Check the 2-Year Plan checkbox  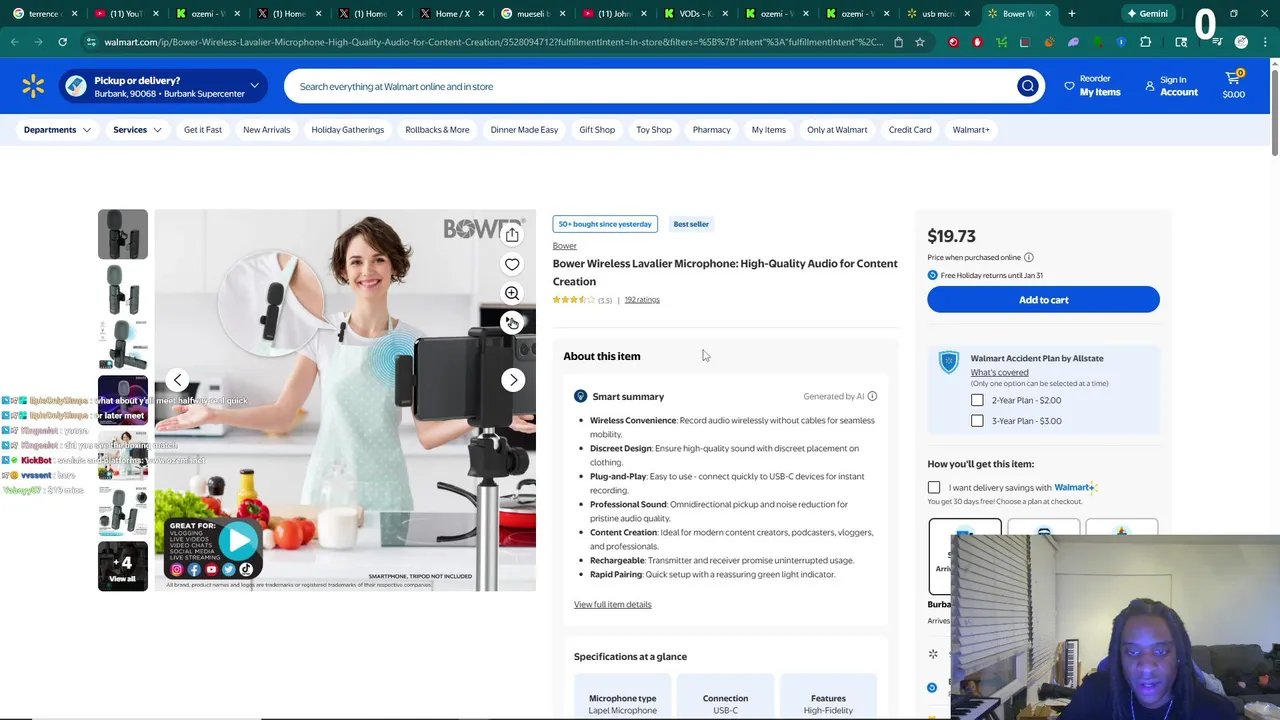(x=977, y=400)
